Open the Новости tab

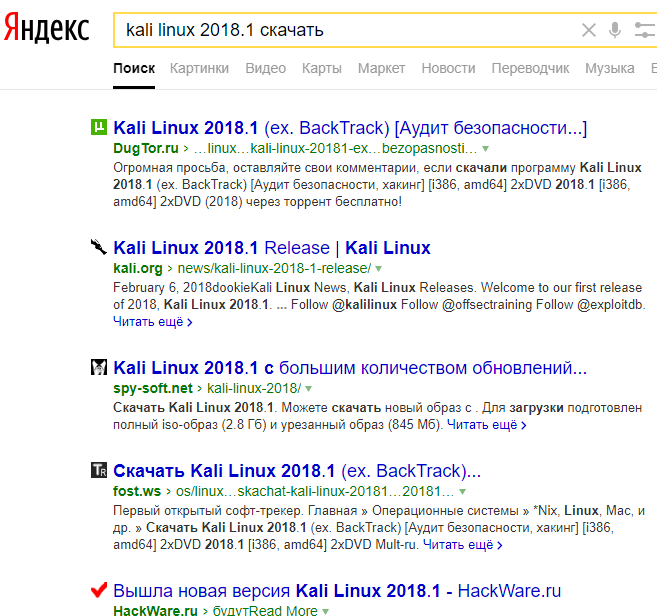click(x=448, y=68)
